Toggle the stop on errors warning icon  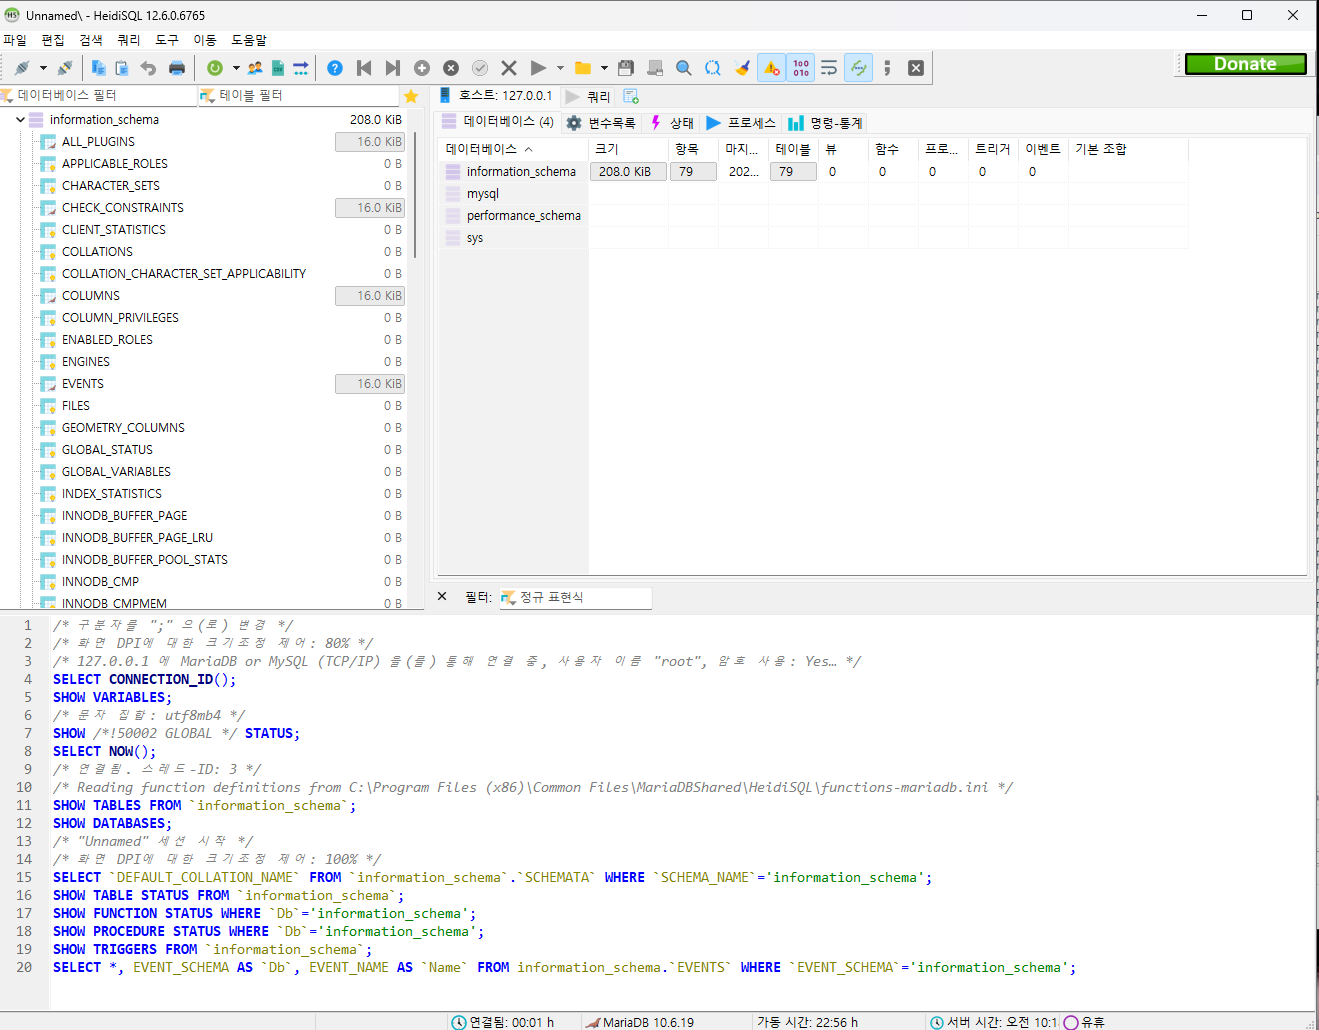[771, 68]
